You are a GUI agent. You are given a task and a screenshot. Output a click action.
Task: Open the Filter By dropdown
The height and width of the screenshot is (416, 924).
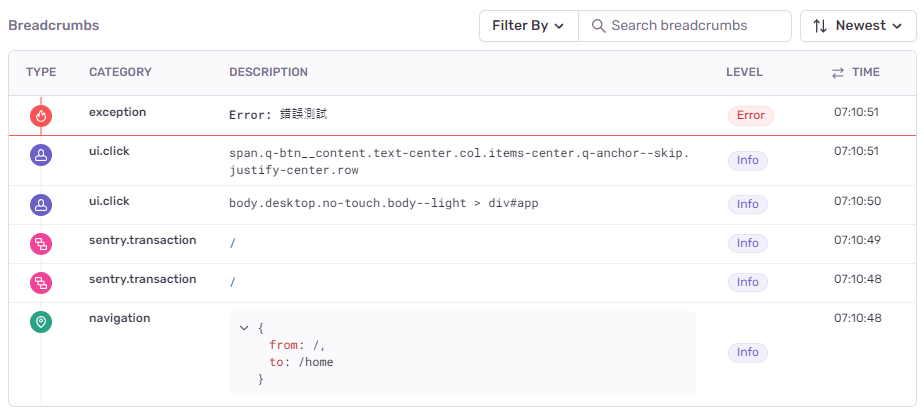pyautogui.click(x=528, y=26)
